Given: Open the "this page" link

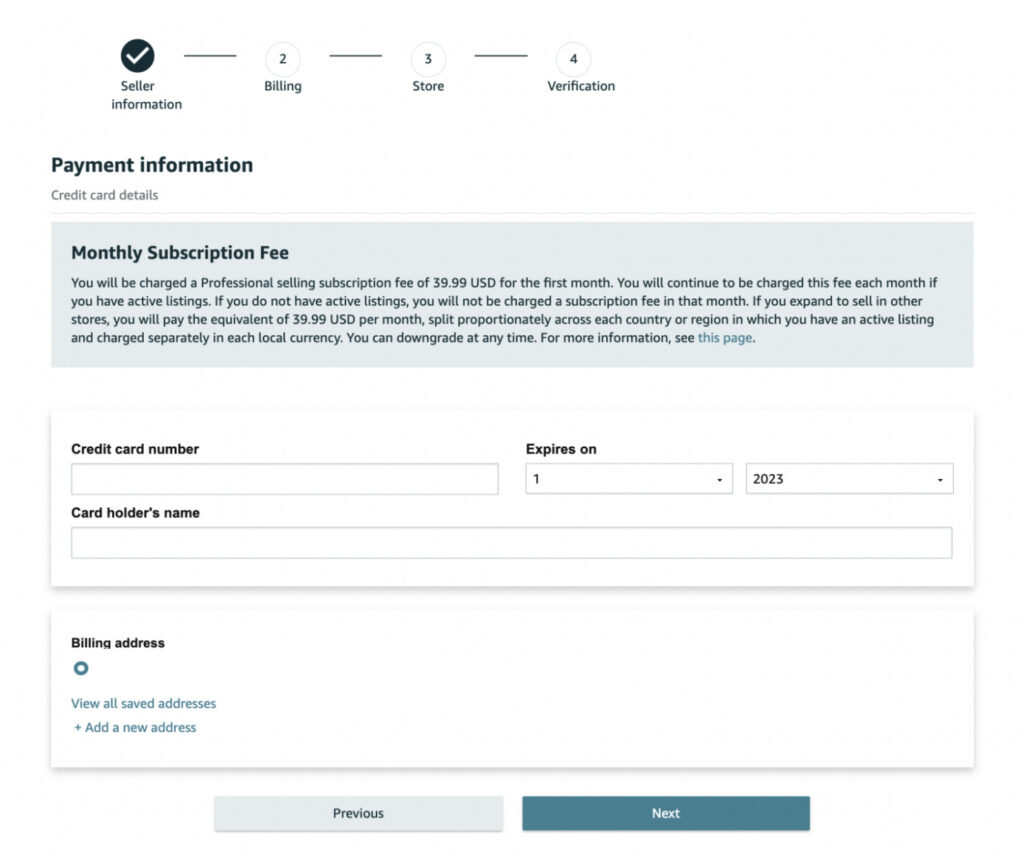Looking at the screenshot, I should (724, 338).
